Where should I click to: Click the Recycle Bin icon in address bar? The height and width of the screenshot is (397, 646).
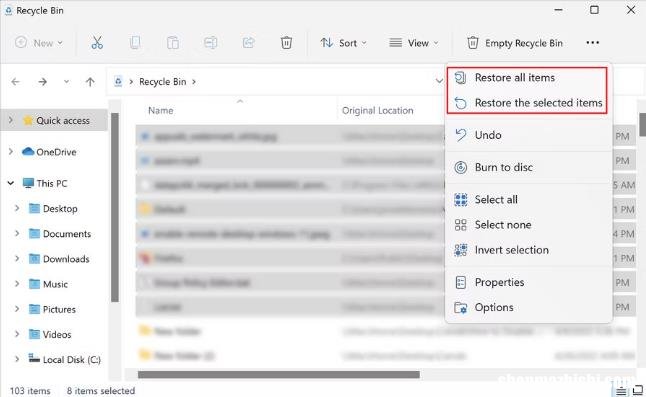click(118, 82)
